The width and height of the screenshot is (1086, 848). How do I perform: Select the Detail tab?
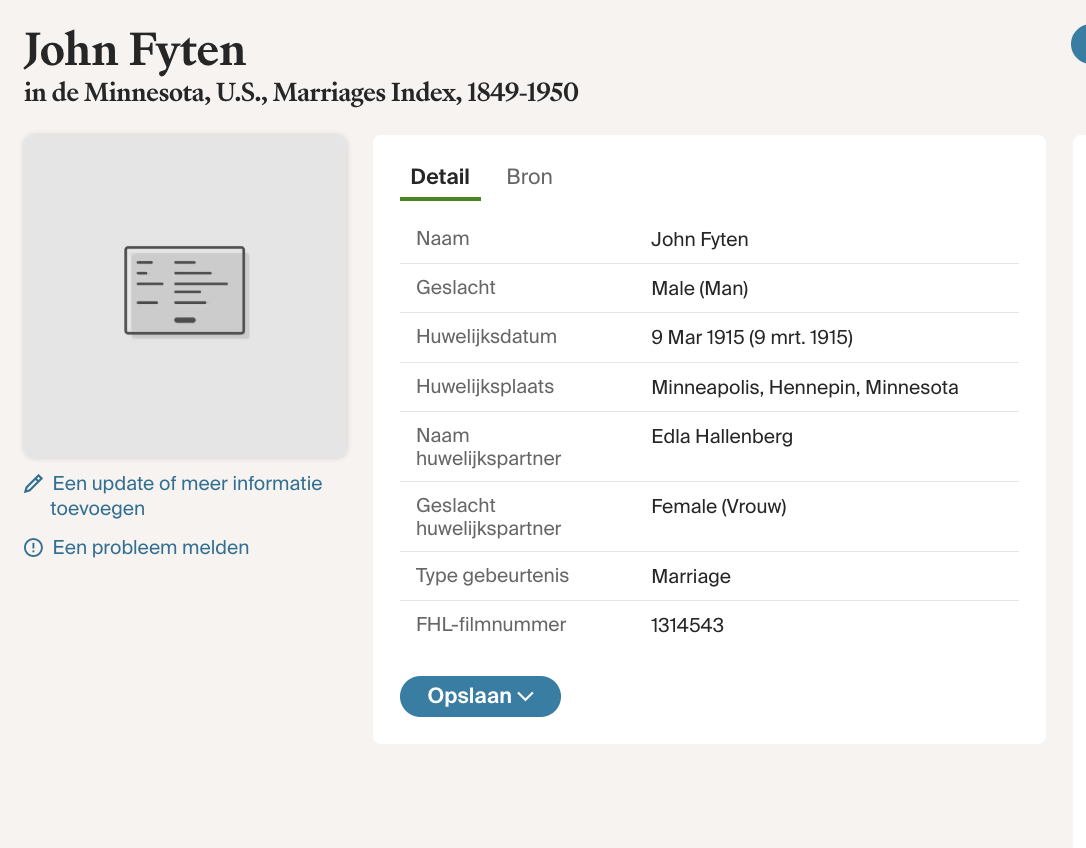[440, 177]
